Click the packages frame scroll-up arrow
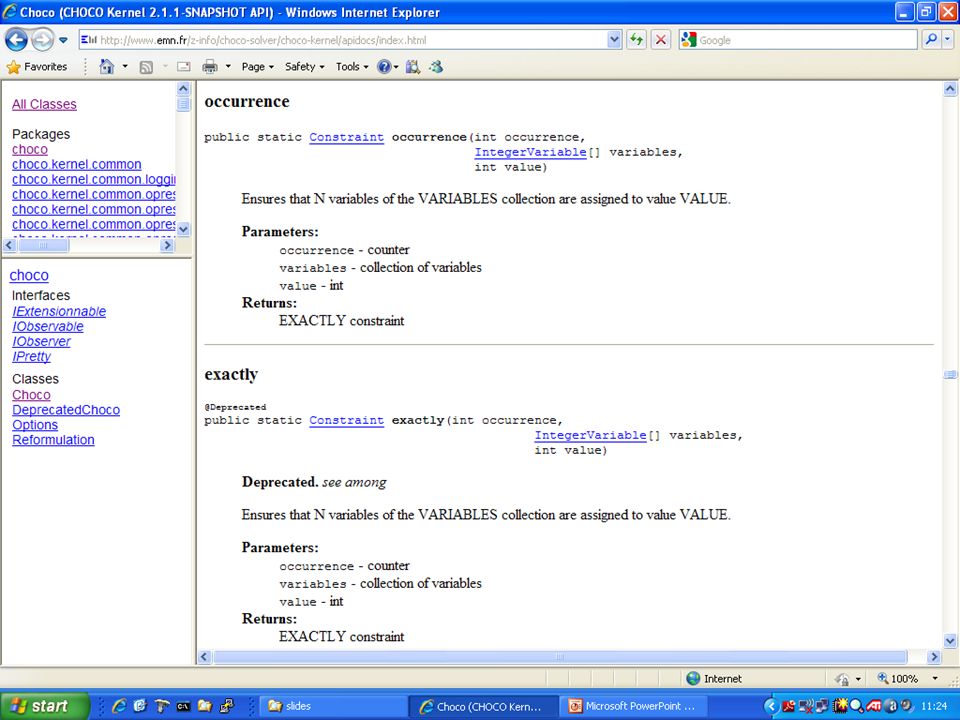Viewport: 960px width, 720px height. coord(183,89)
